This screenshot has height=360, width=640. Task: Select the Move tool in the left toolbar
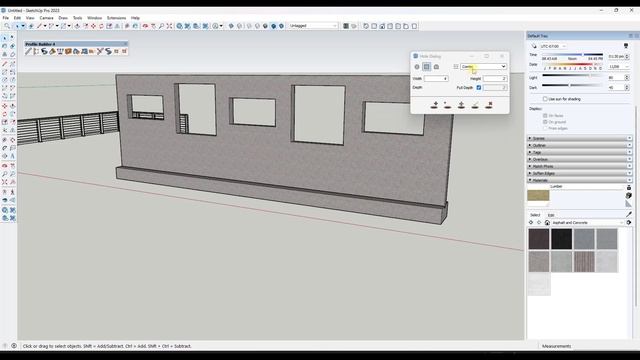(4, 106)
